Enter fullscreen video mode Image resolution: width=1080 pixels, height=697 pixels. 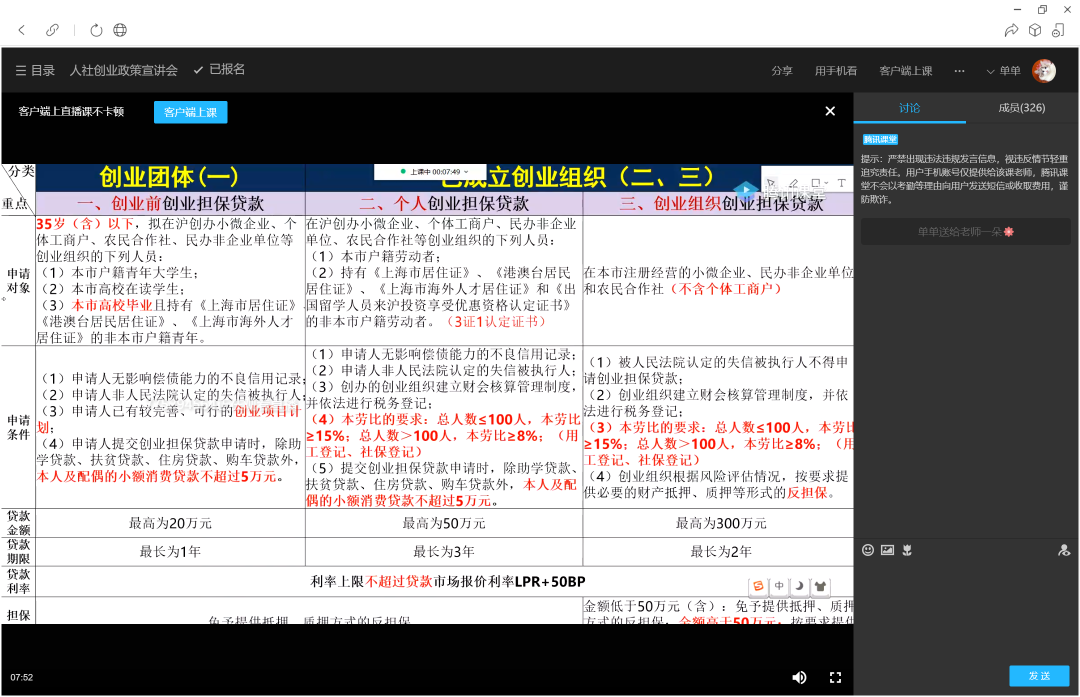835,678
